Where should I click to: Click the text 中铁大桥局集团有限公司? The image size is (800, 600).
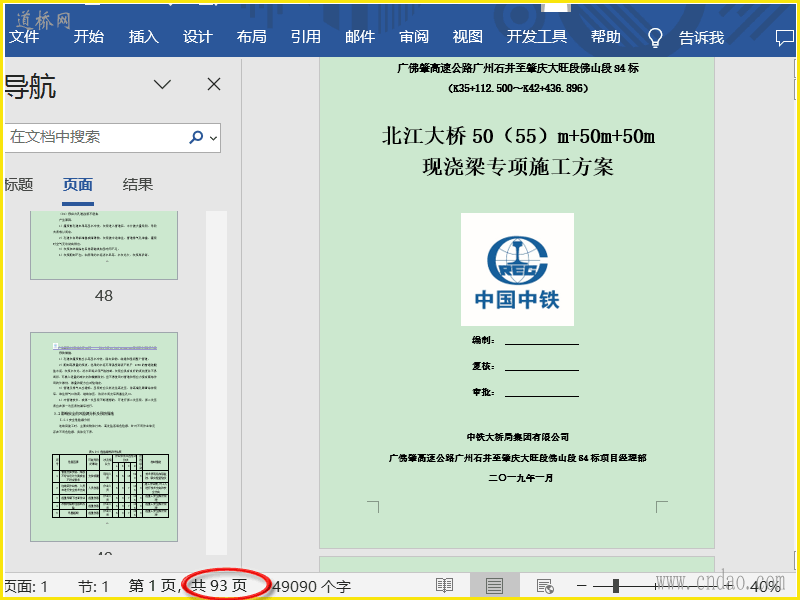tap(517, 437)
